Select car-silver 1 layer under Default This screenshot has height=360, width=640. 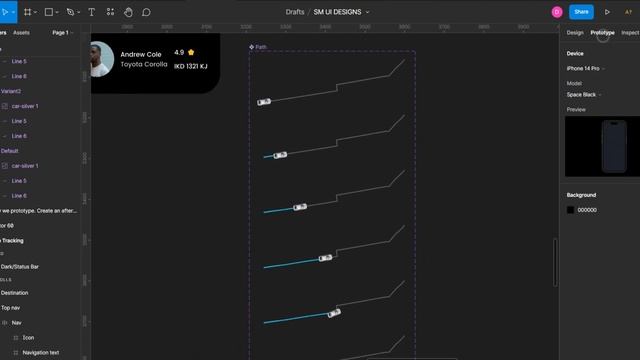tap(25, 166)
